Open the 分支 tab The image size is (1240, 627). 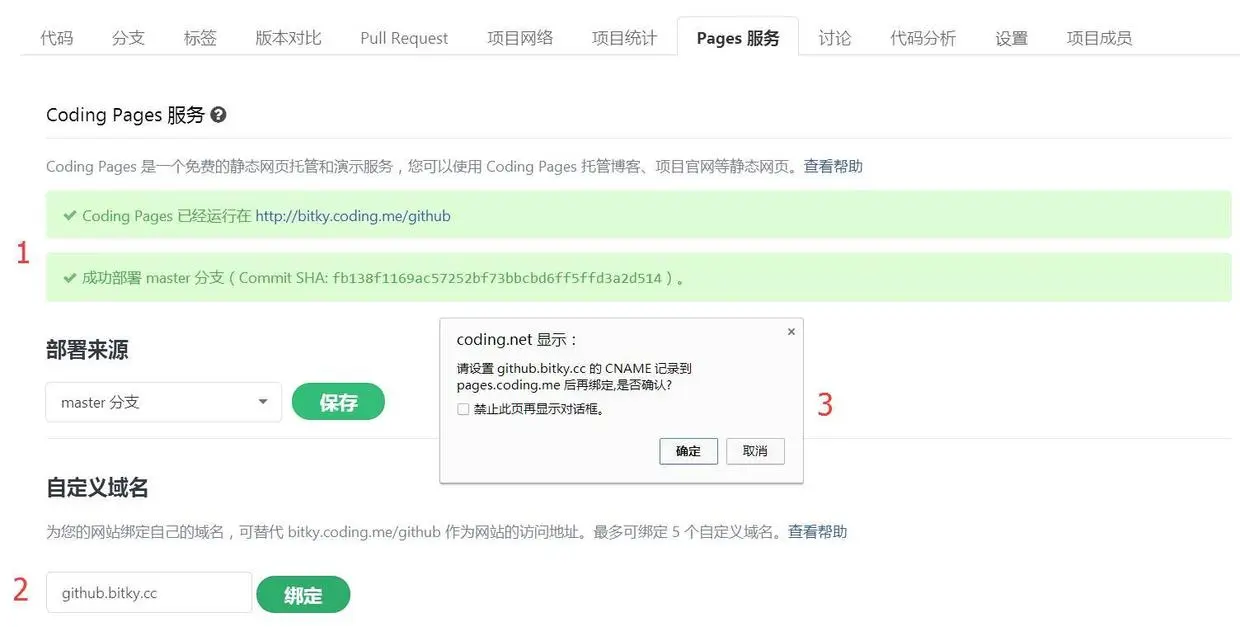pos(128,37)
